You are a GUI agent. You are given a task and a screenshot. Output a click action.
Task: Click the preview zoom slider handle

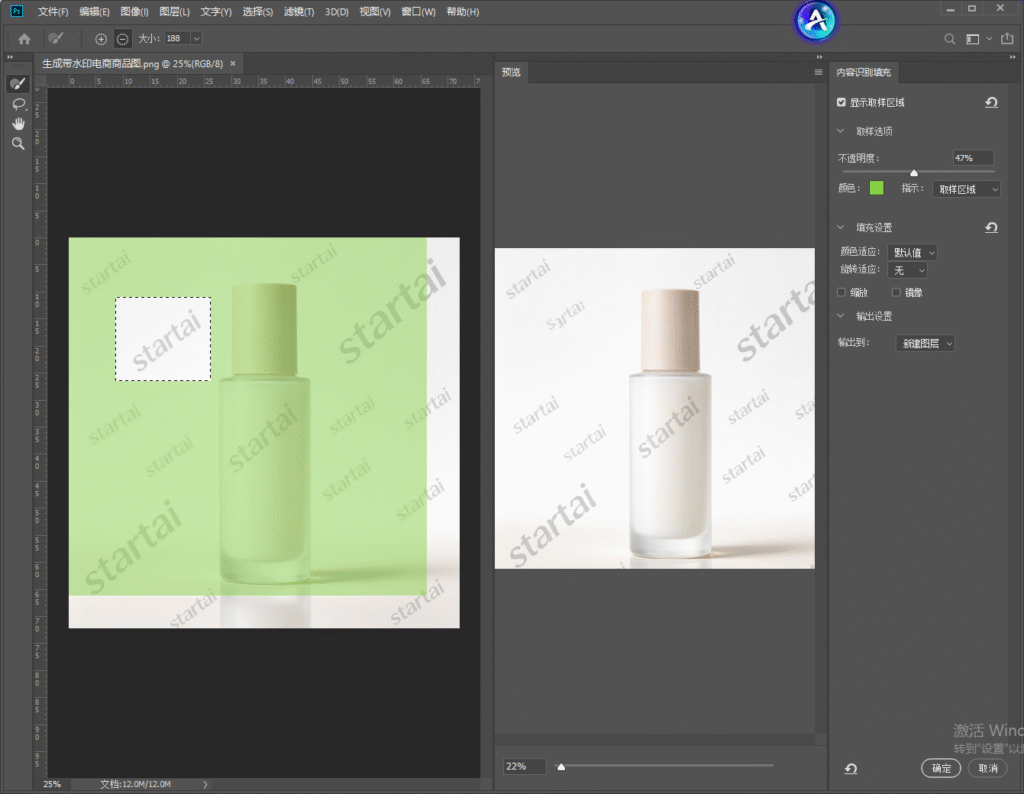(561, 767)
